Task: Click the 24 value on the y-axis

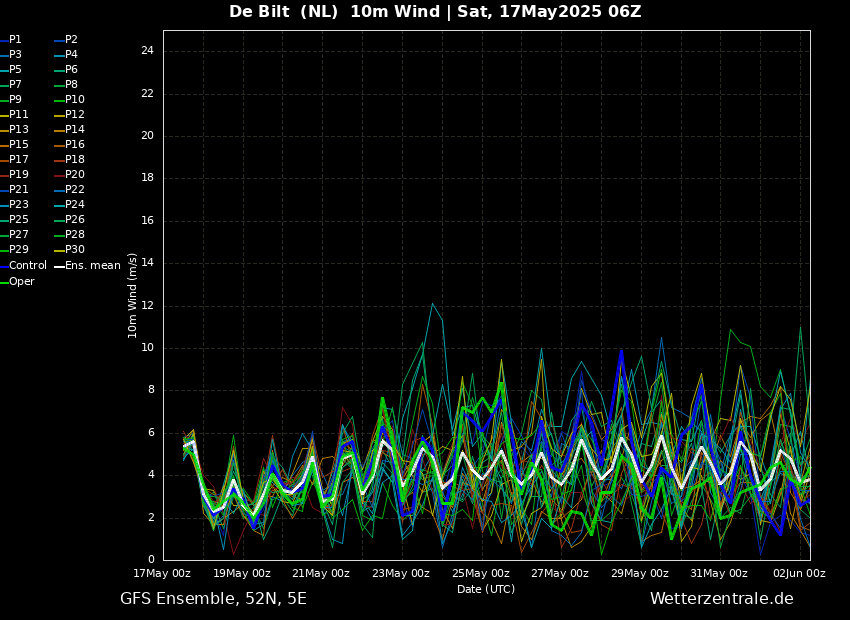Action: pyautogui.click(x=146, y=51)
